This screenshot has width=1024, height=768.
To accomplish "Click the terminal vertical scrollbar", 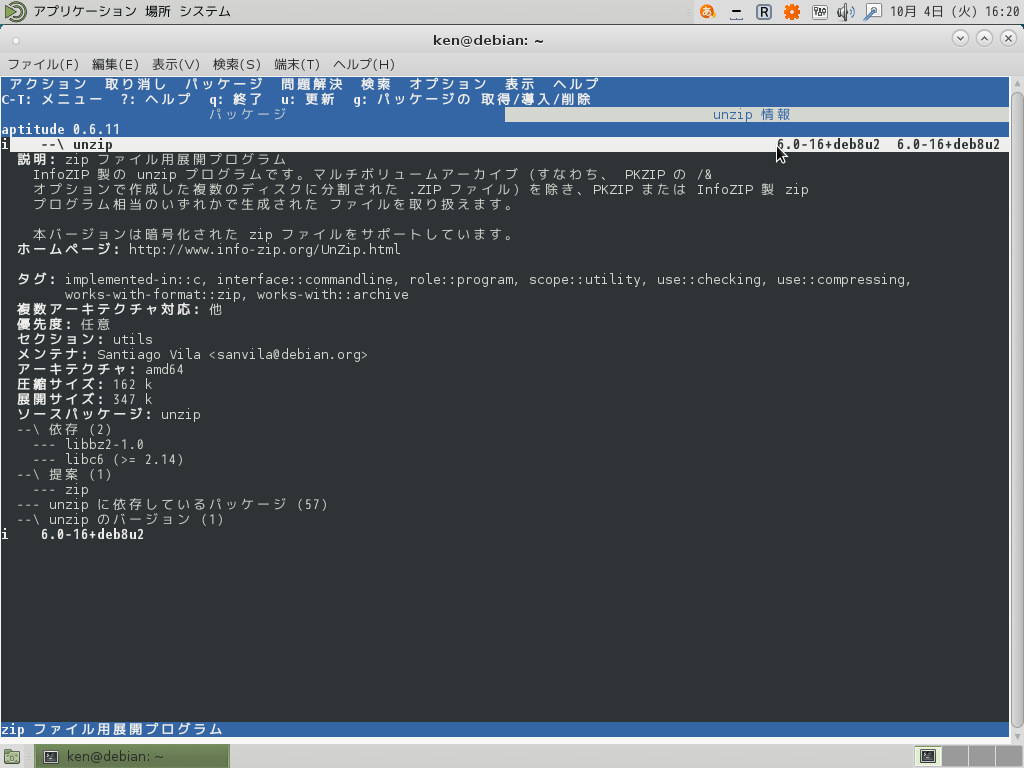I will click(x=1017, y=409).
